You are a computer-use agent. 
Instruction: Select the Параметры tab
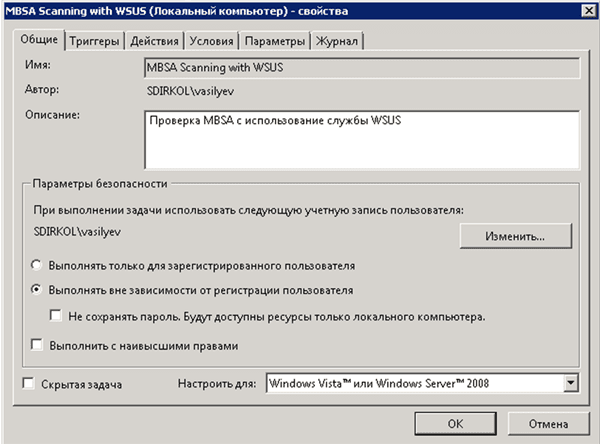[274, 41]
